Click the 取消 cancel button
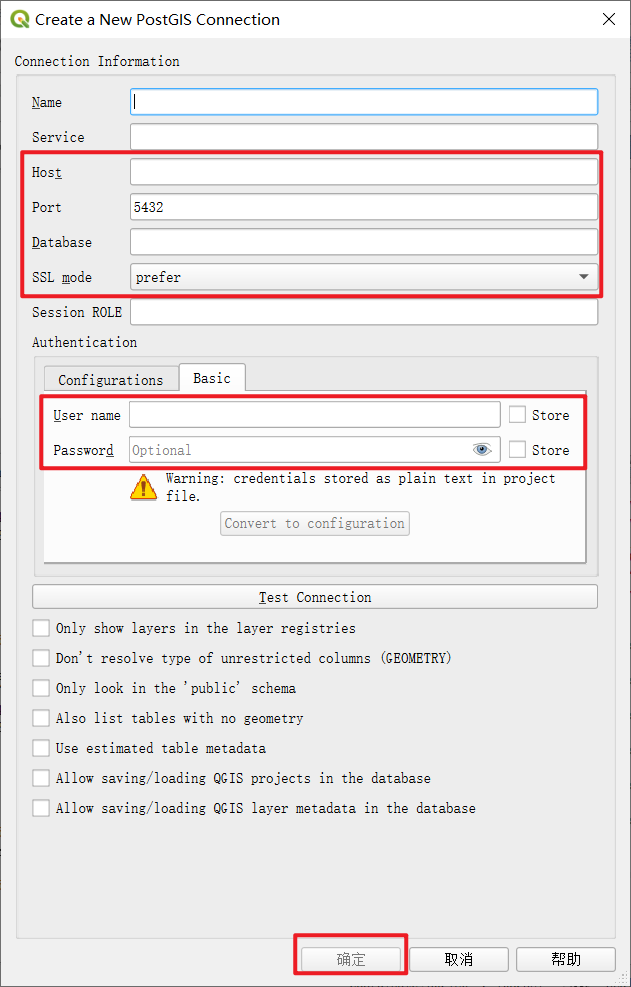This screenshot has height=987, width=631. click(x=458, y=959)
